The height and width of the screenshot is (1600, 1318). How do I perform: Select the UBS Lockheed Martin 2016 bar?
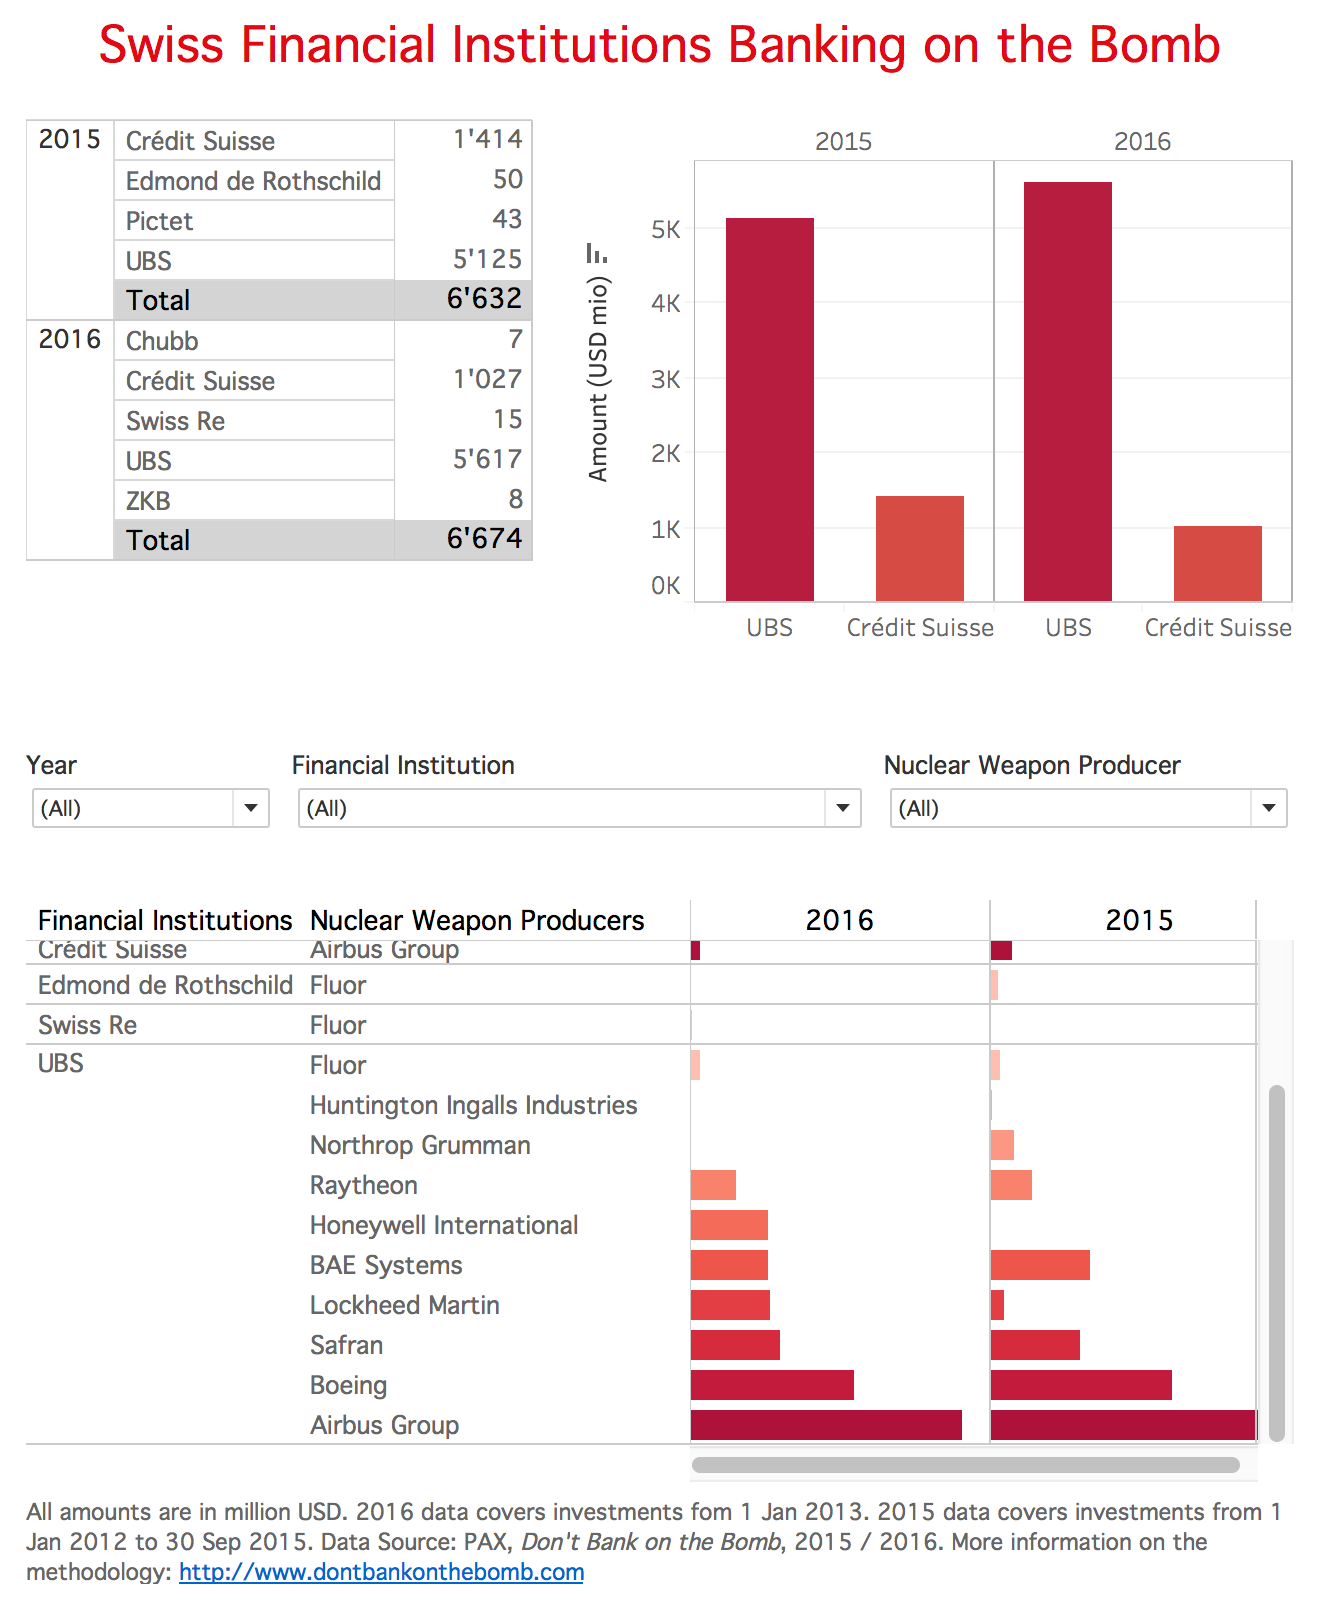(730, 1305)
